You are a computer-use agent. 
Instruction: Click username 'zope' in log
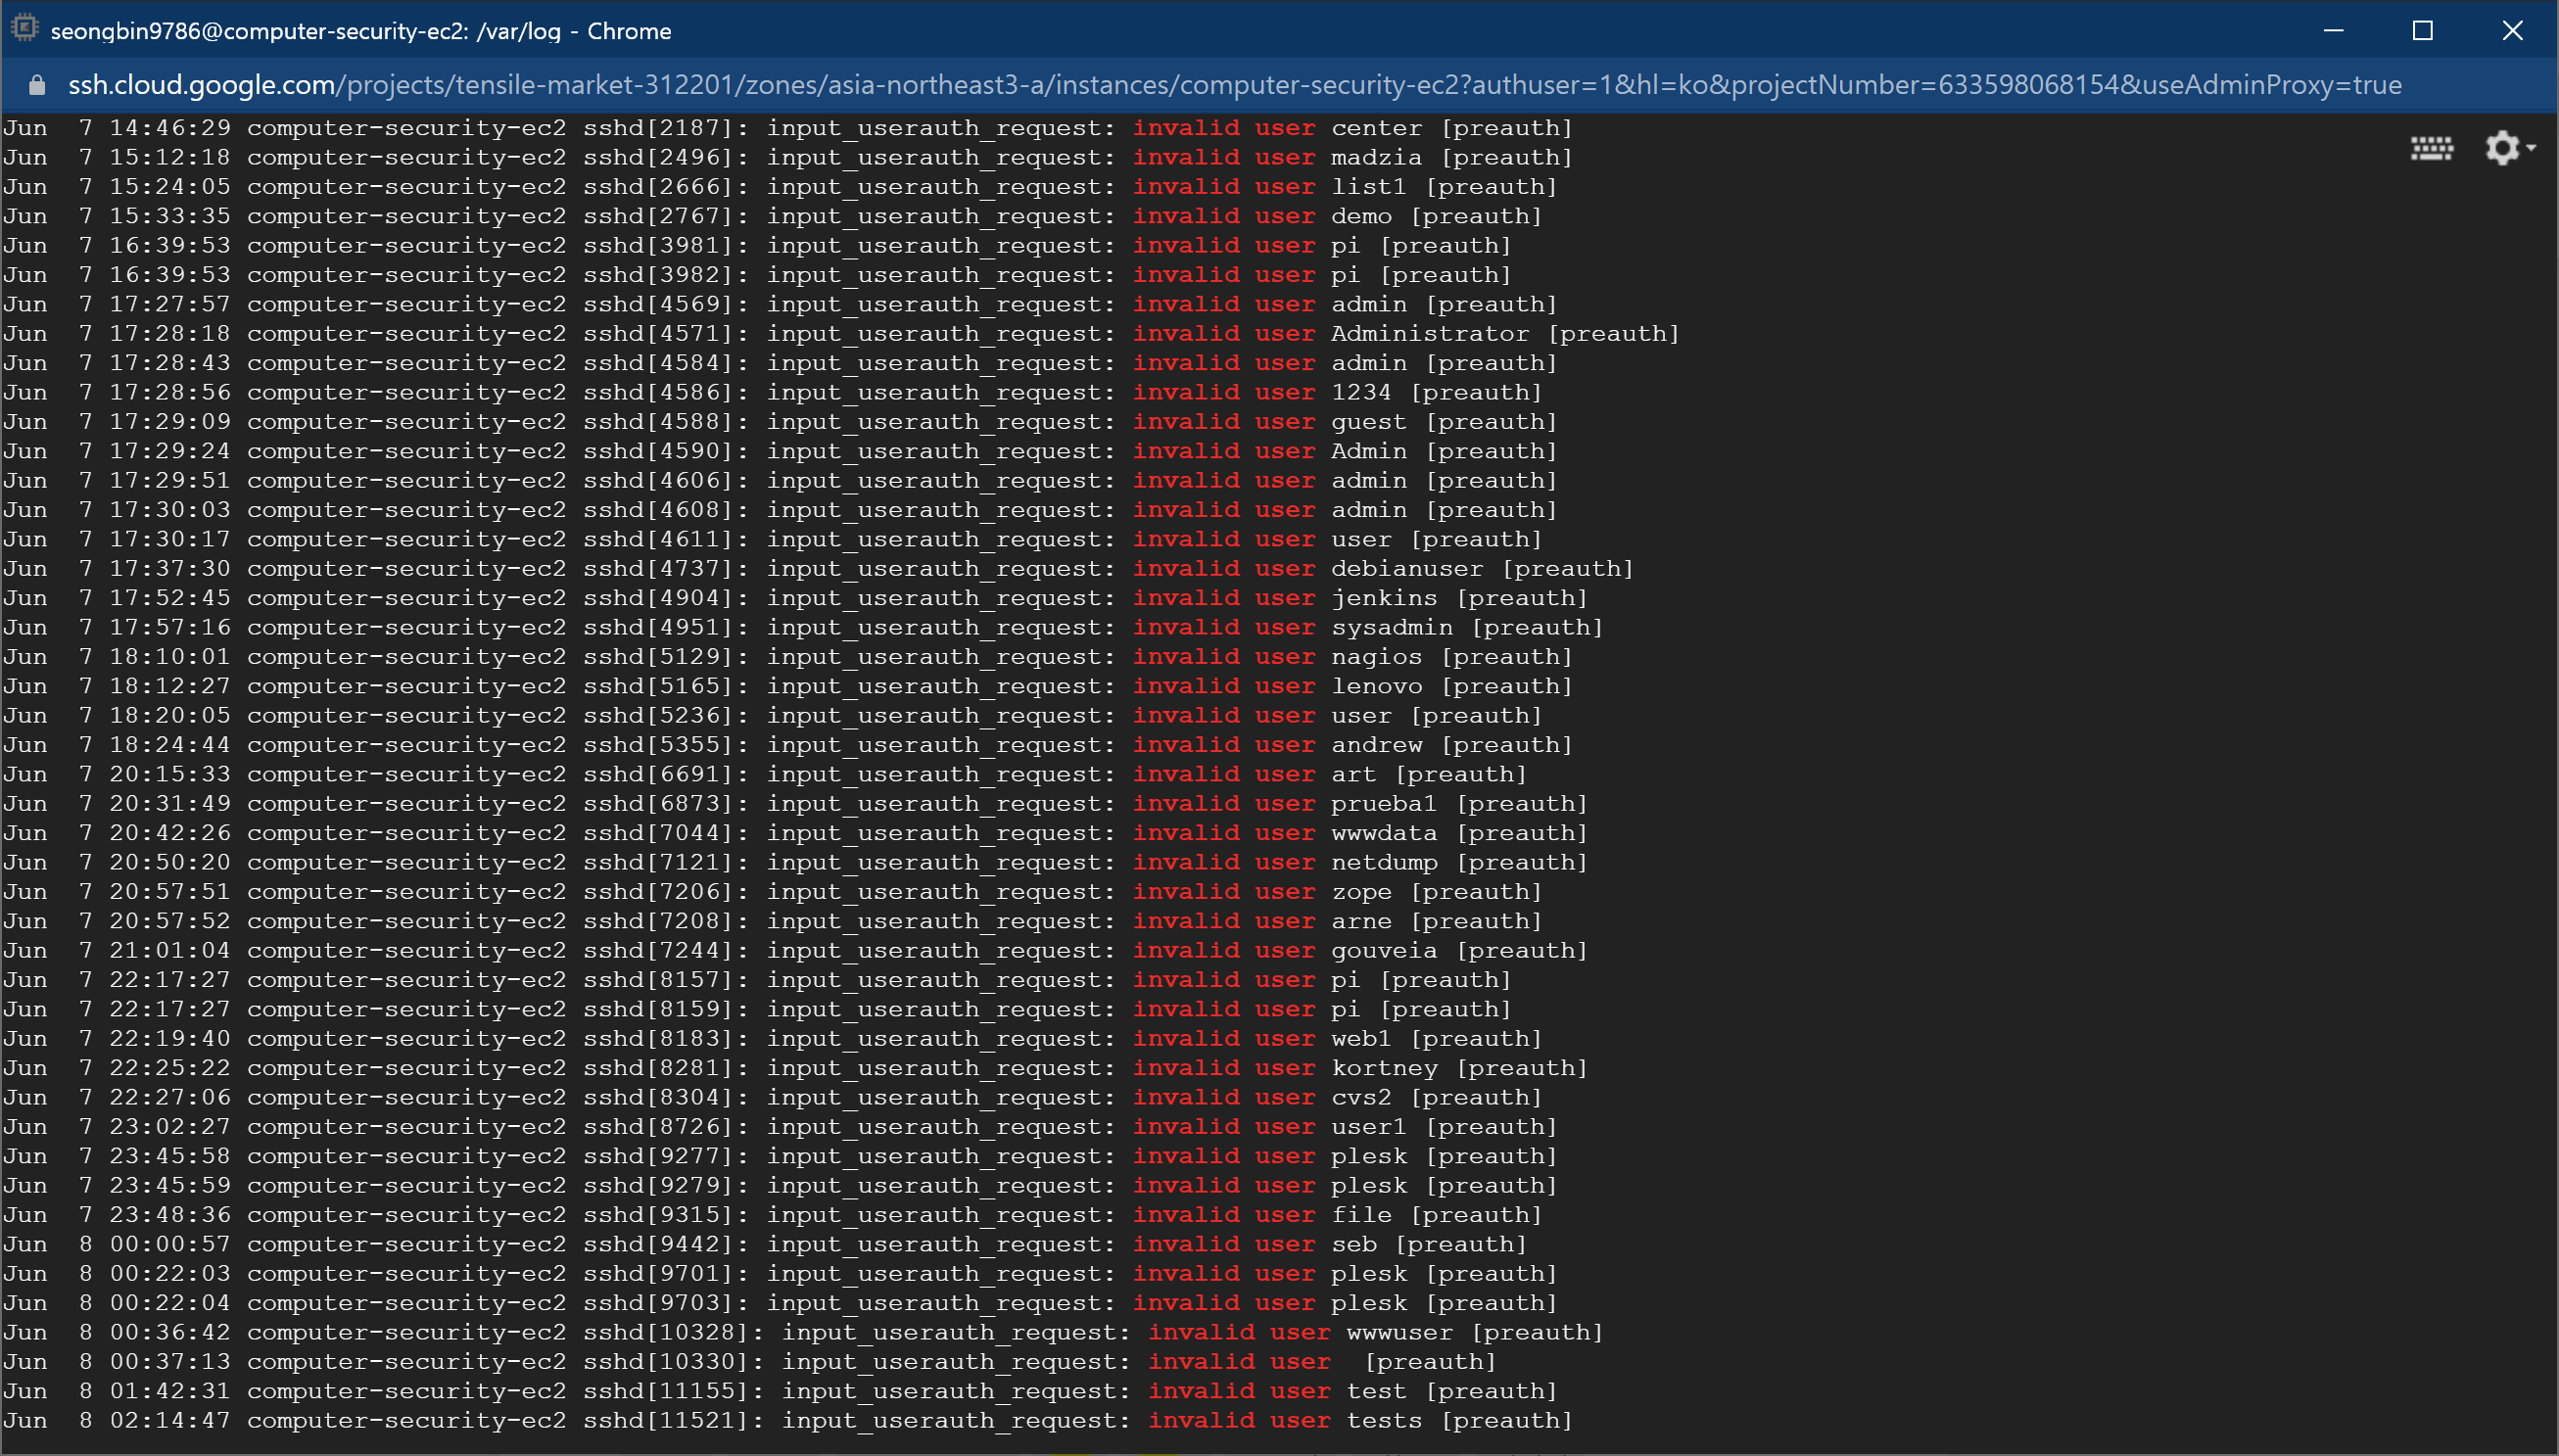[x=1361, y=892]
